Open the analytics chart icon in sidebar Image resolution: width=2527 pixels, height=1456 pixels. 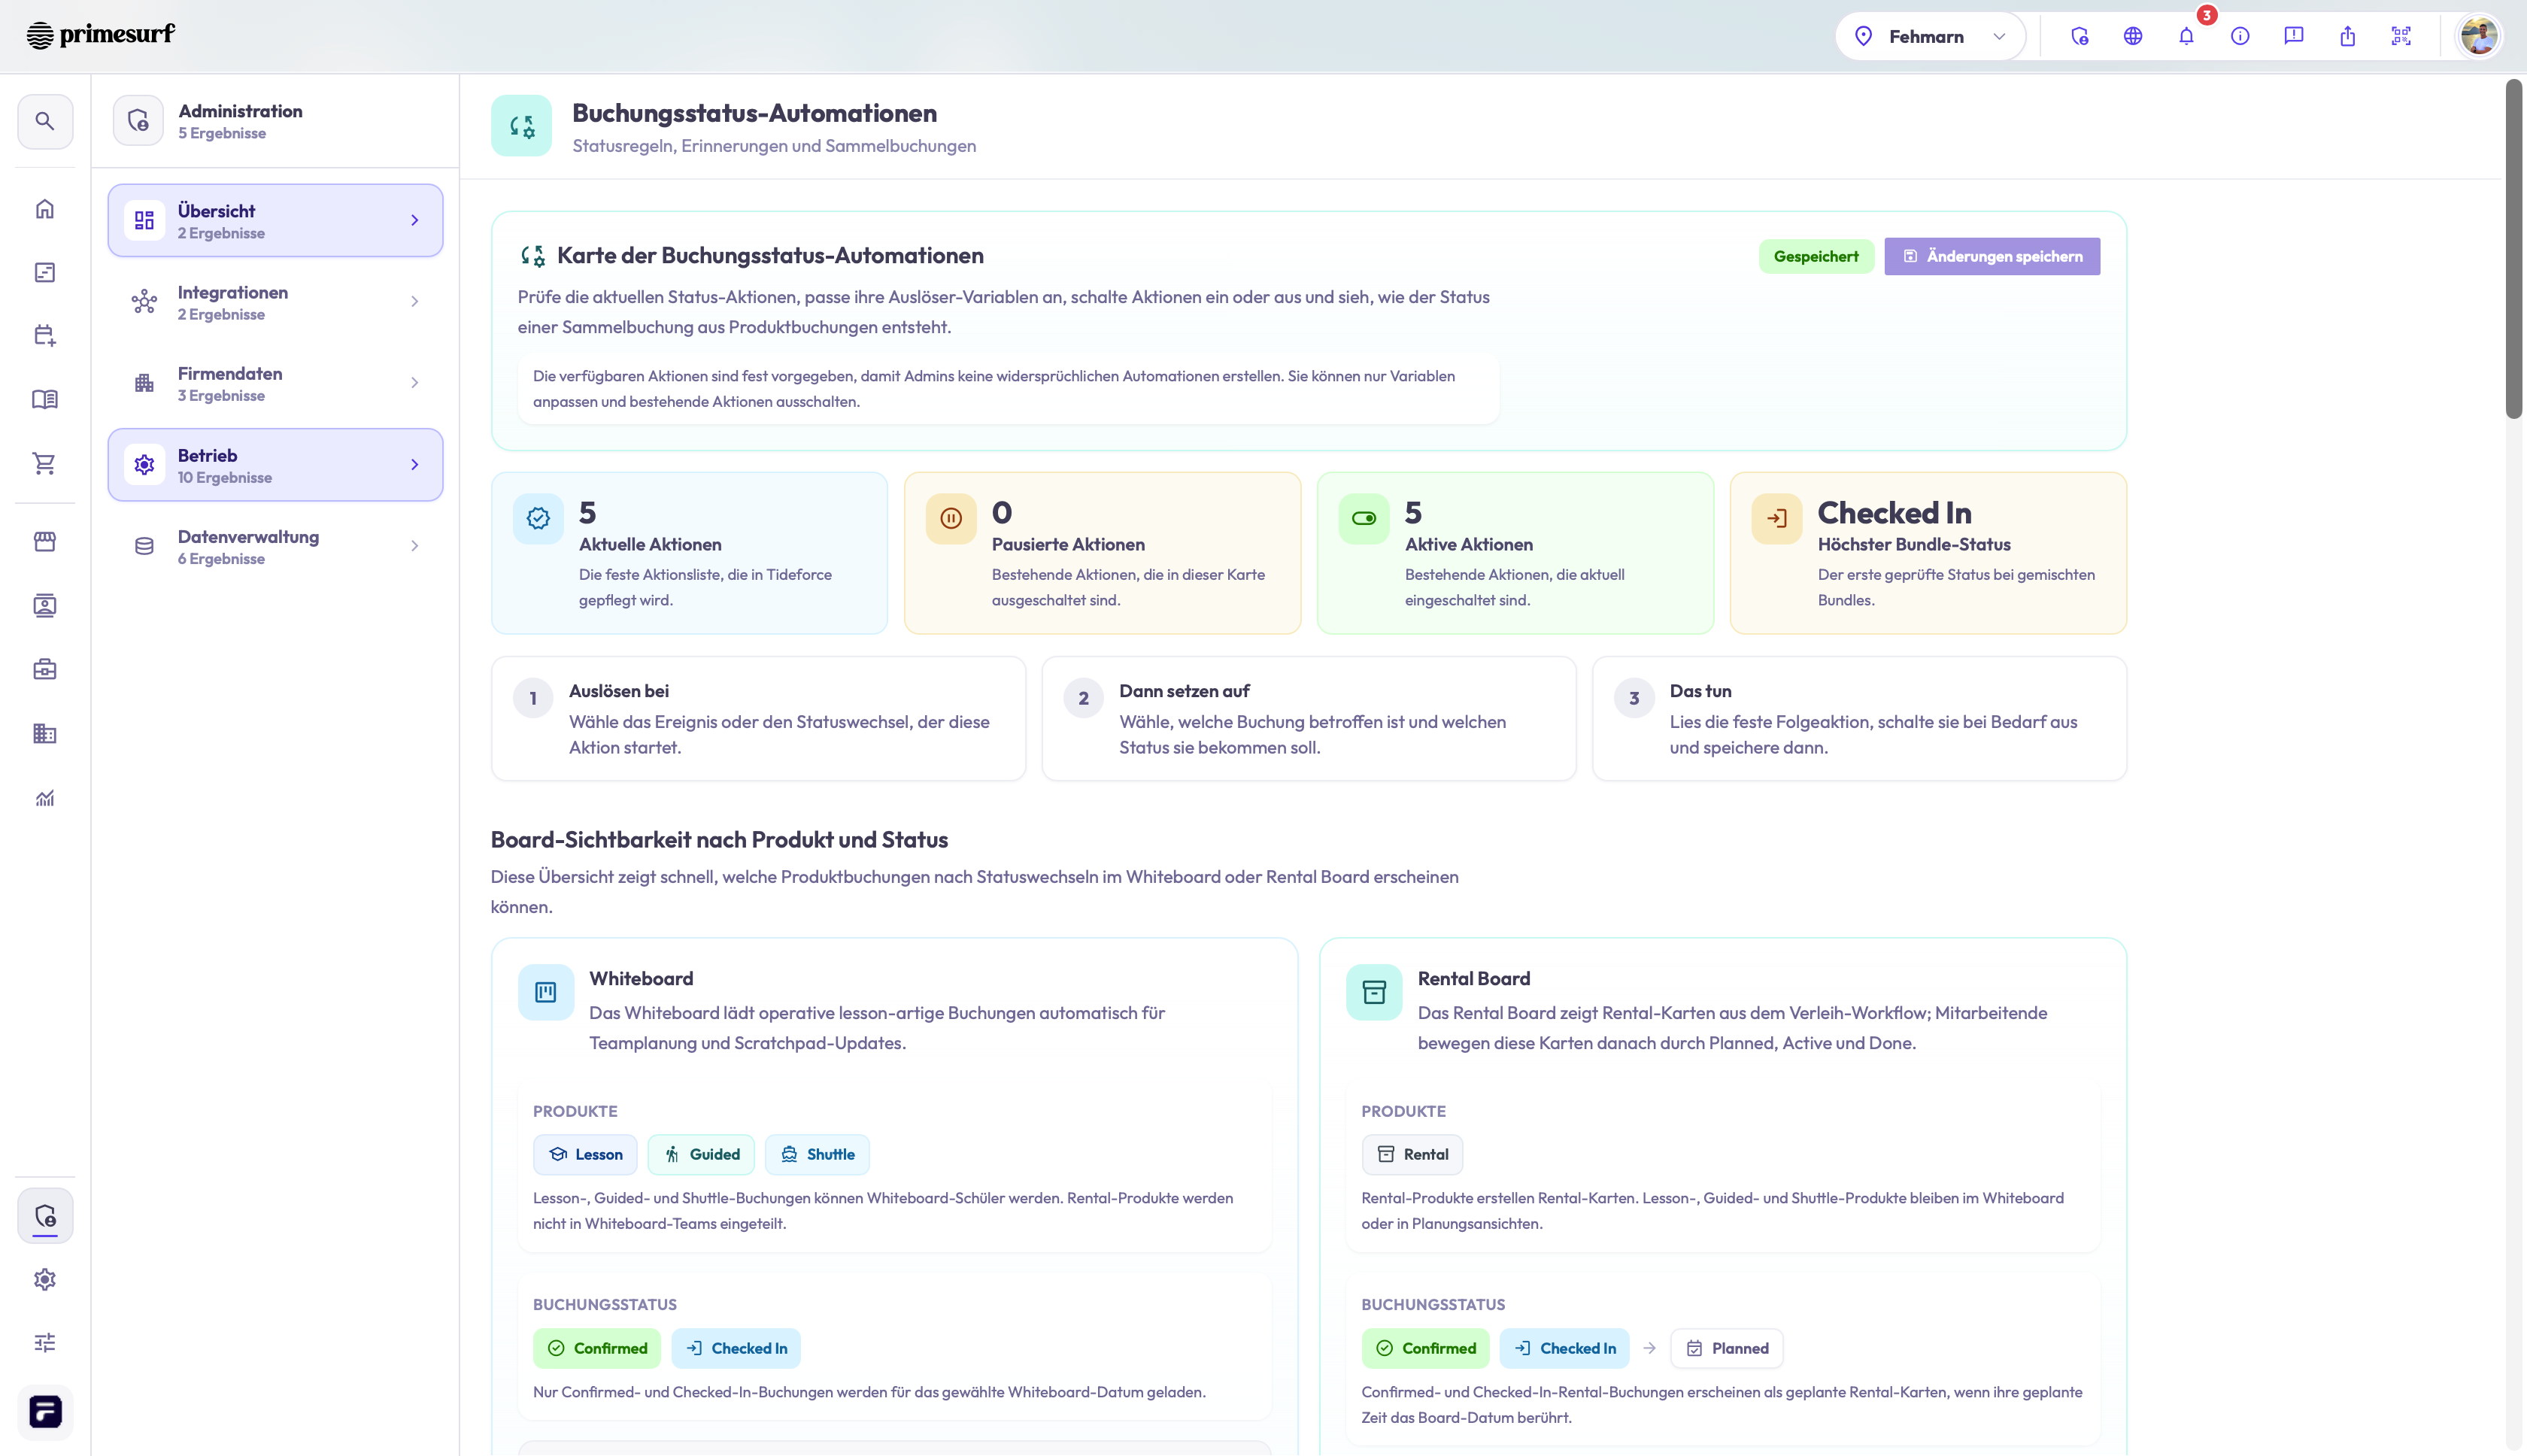45,798
